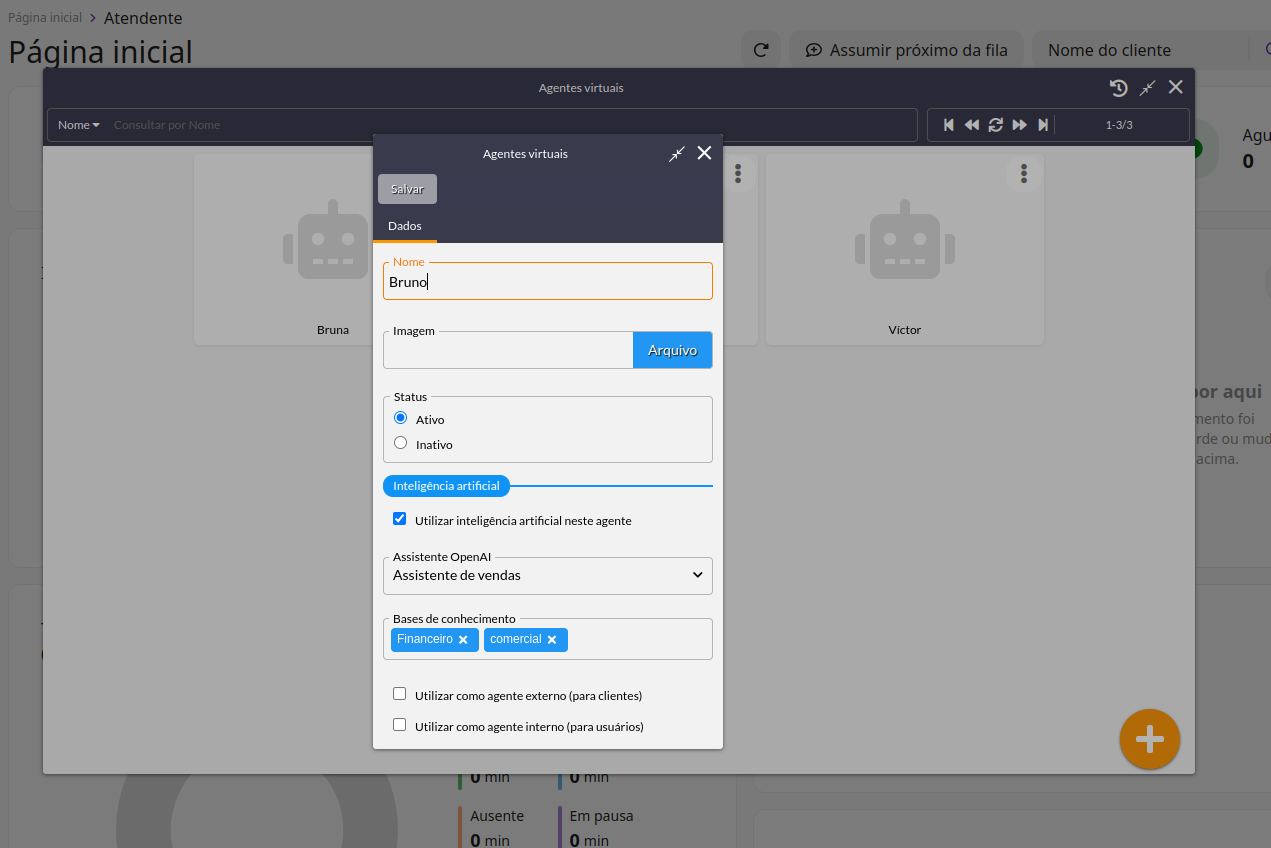The image size is (1271, 848).
Task: Choose an image file with Arquivo button
Action: [672, 350]
